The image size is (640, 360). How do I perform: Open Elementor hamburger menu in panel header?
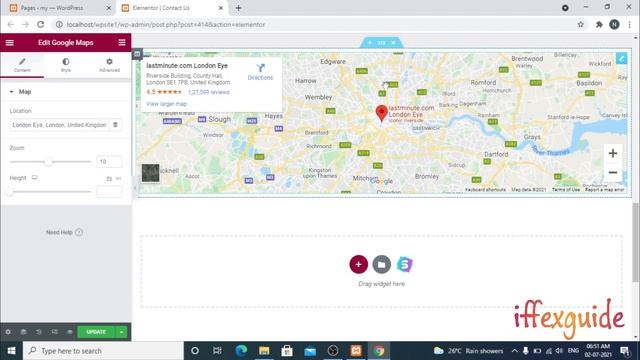coord(10,42)
